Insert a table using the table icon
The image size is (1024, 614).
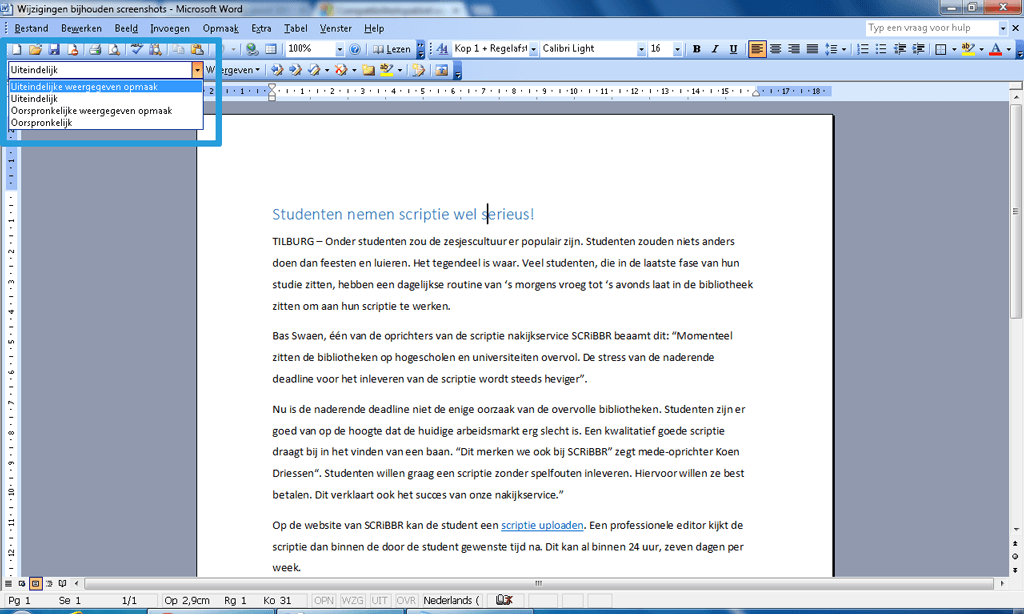pos(270,49)
